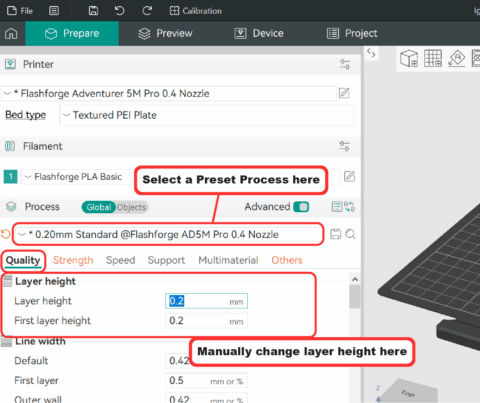Viewport: 480px width, 403px height.
Task: Click the add cube primitive icon
Action: (409, 58)
